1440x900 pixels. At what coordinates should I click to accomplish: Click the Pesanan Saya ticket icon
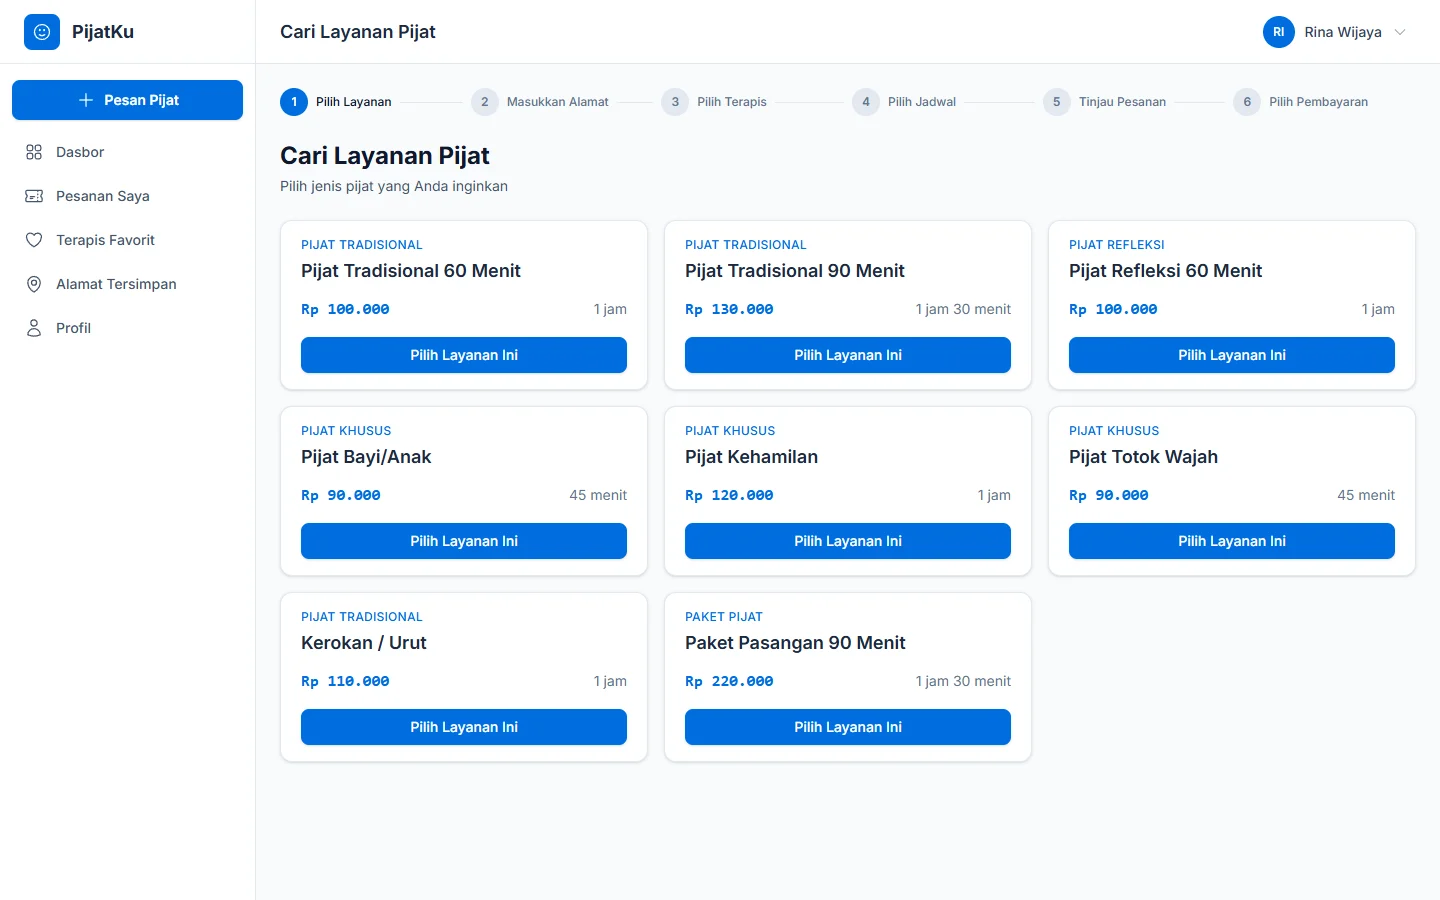34,196
